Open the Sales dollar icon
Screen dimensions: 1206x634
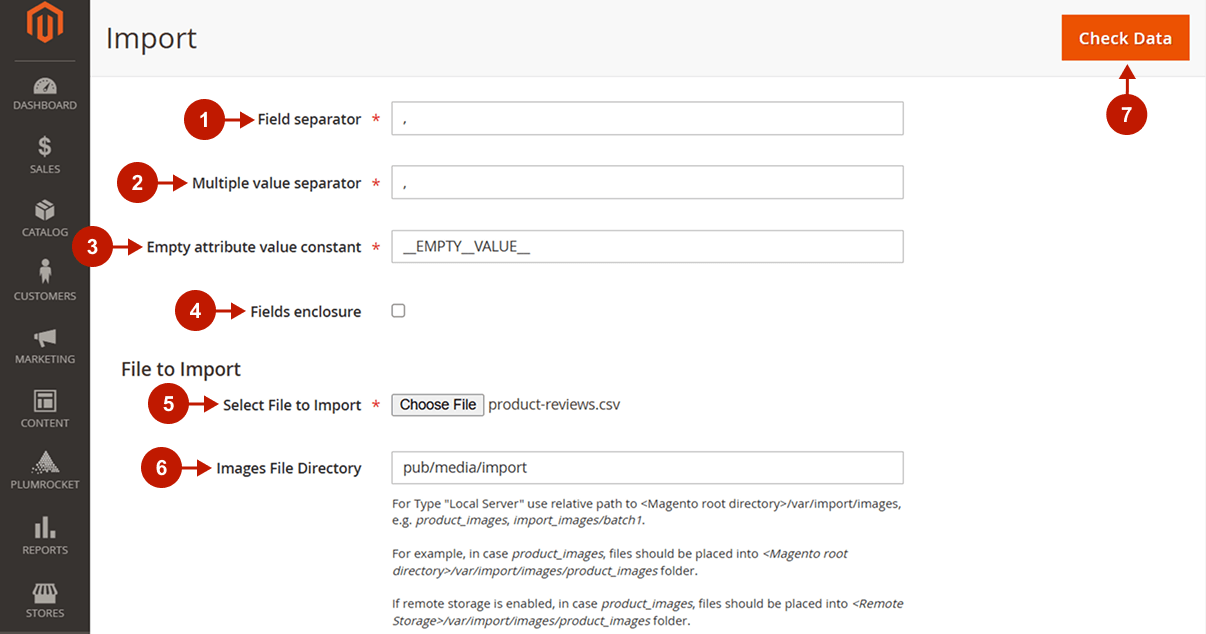coord(44,147)
